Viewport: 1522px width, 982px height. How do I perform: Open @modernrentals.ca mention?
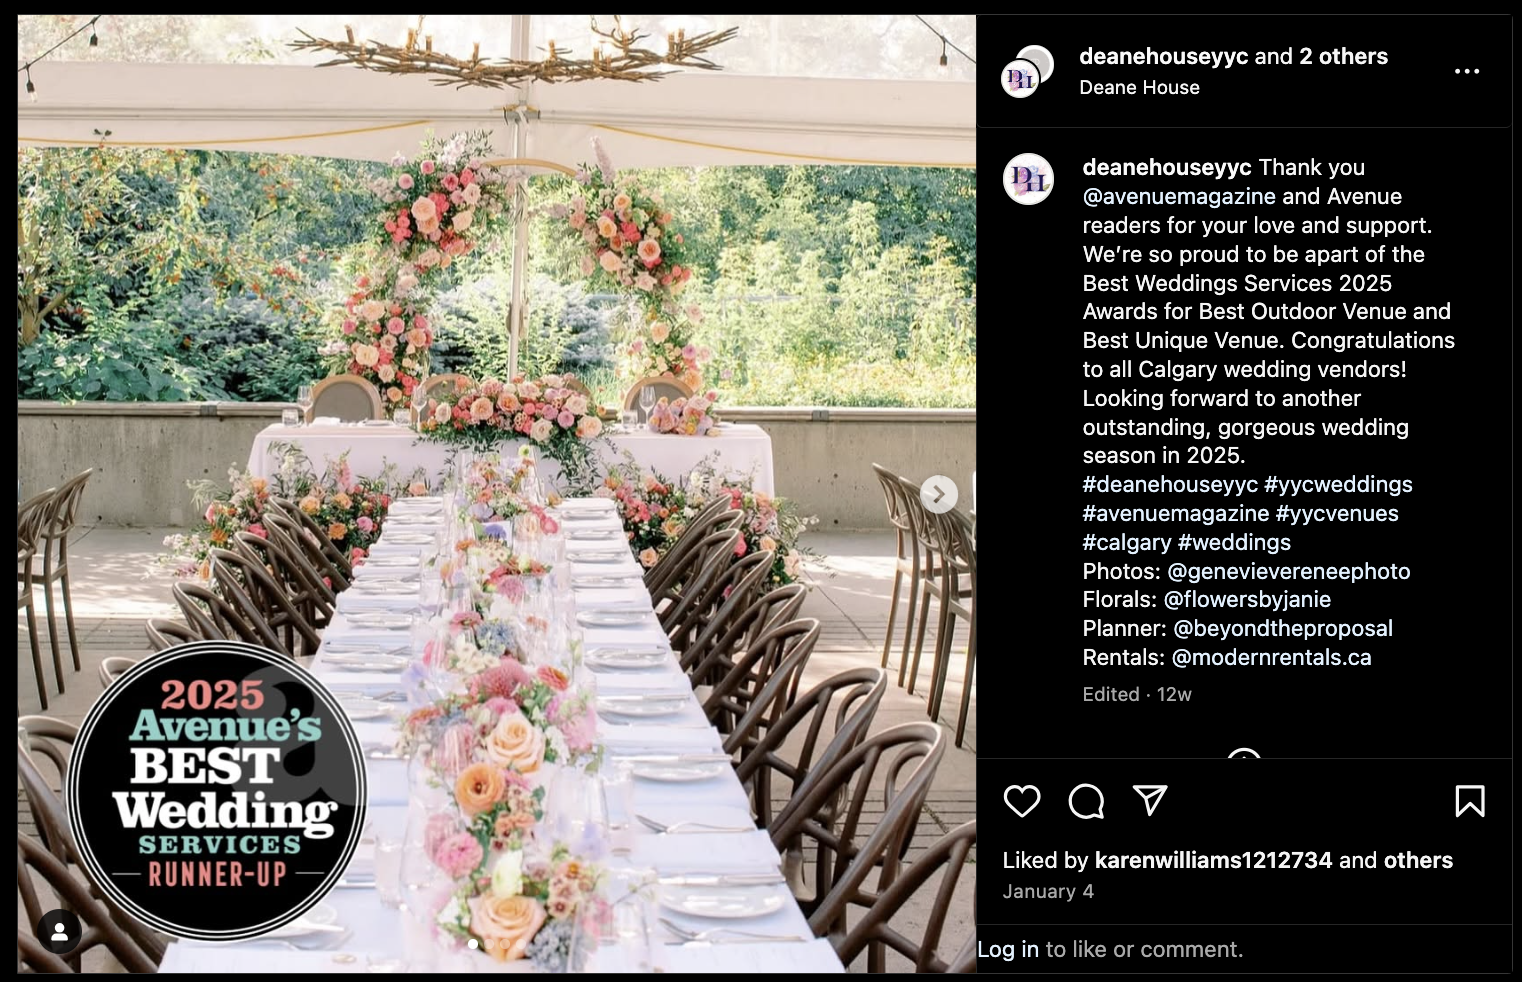1271,657
